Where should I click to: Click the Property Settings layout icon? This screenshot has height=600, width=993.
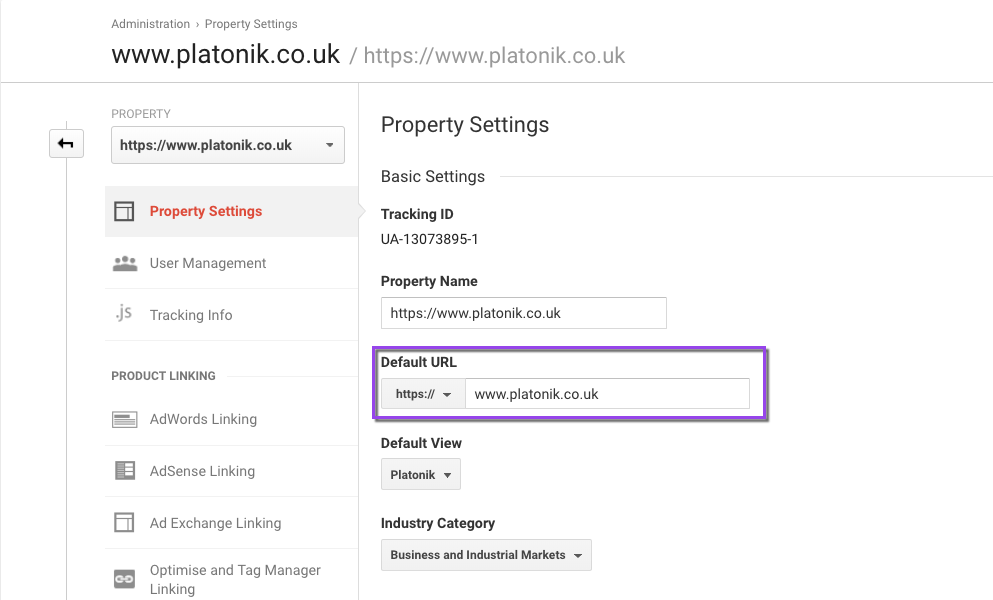point(124,212)
